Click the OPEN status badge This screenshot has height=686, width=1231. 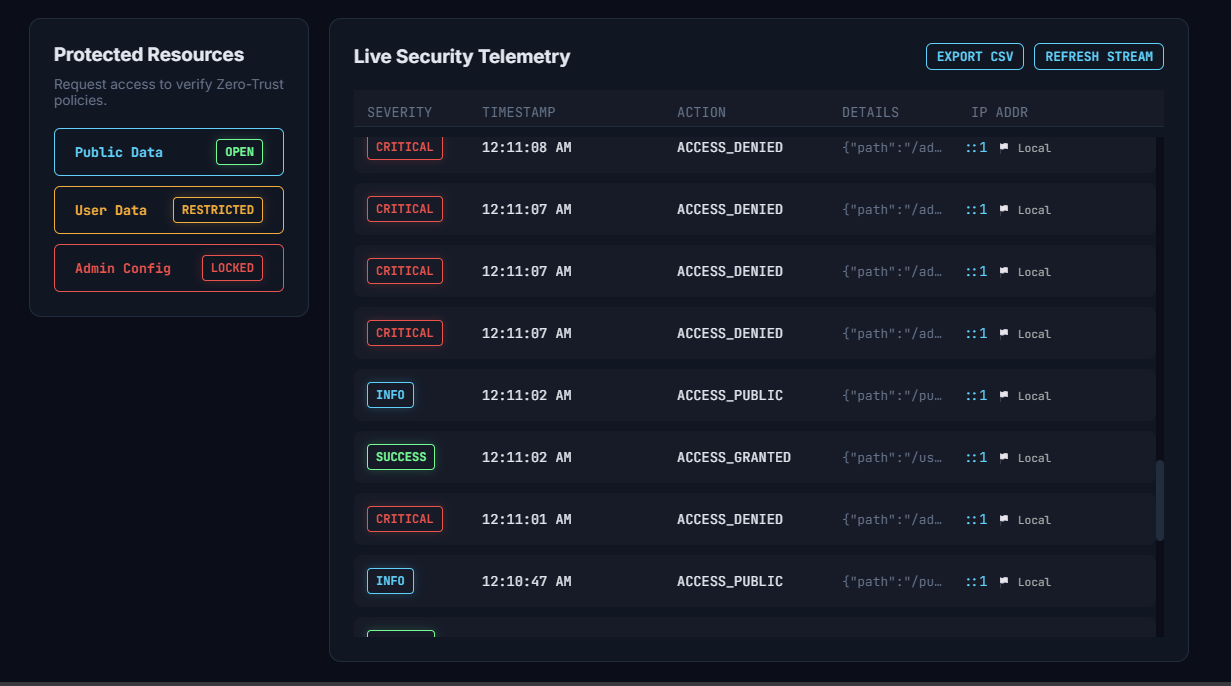[240, 152]
